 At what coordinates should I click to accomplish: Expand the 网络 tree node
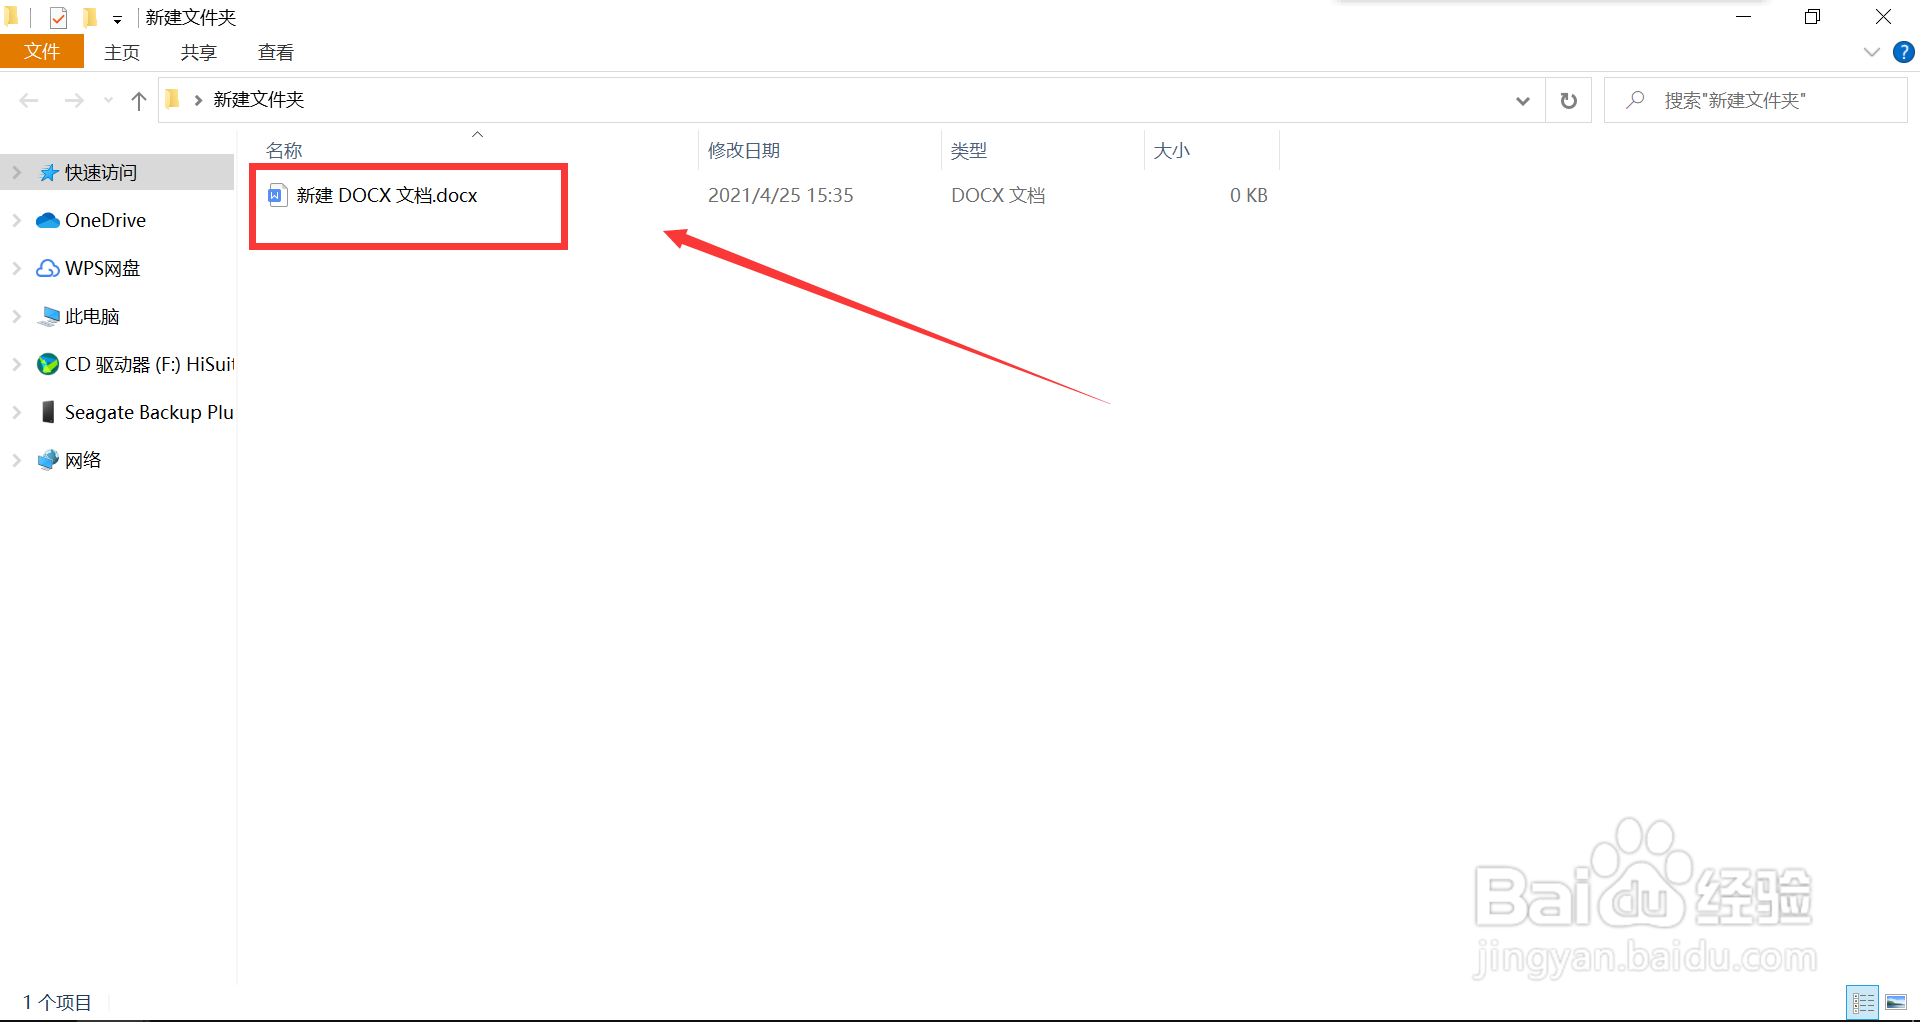click(x=17, y=460)
